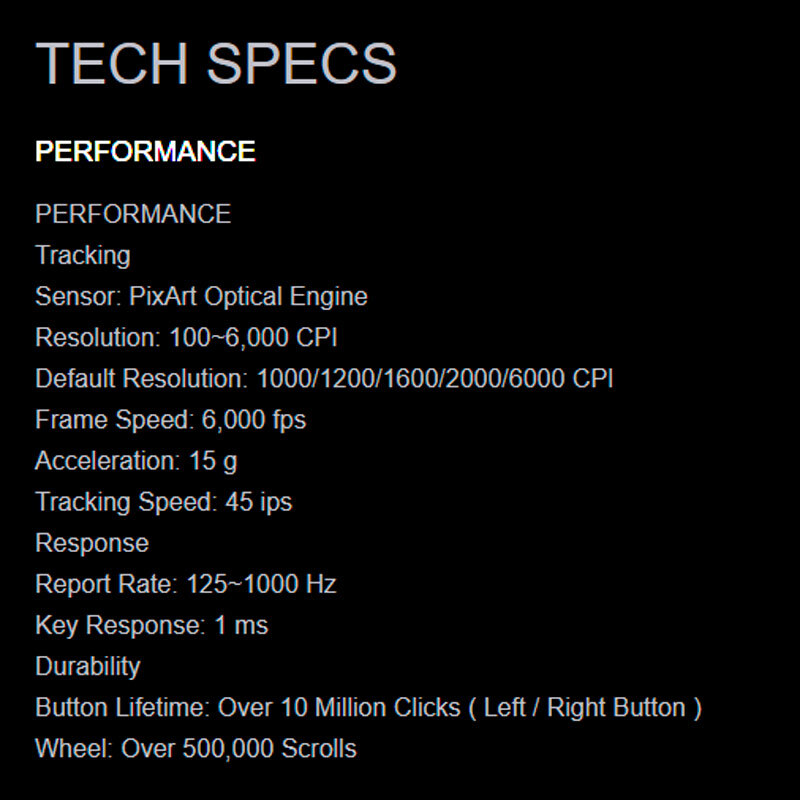Click the Button Lifetime spec line
This screenshot has width=800, height=800.
369,708
